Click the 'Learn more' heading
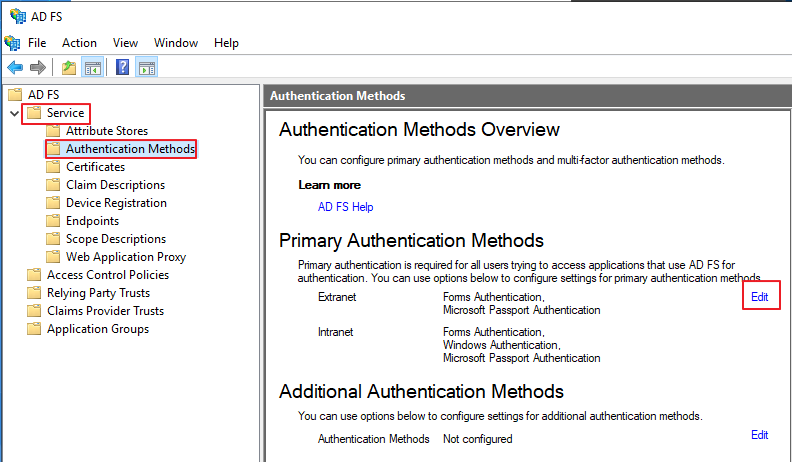The width and height of the screenshot is (792, 462). point(329,185)
